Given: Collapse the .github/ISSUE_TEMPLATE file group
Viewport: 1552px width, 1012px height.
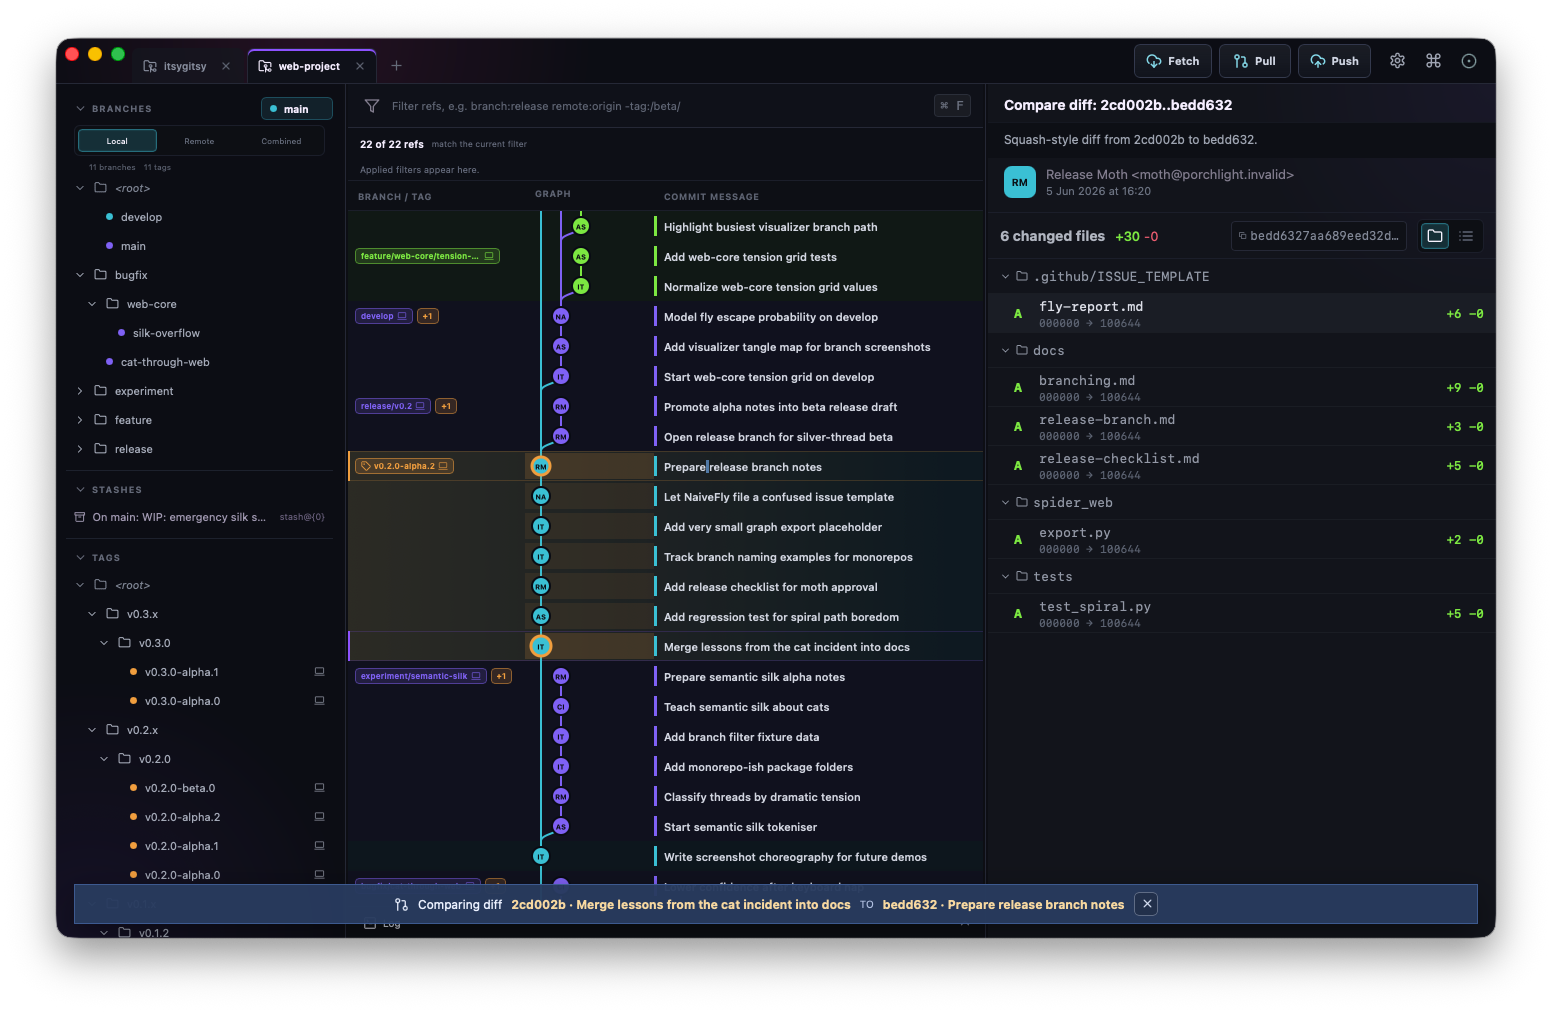Looking at the screenshot, I should coord(1005,277).
